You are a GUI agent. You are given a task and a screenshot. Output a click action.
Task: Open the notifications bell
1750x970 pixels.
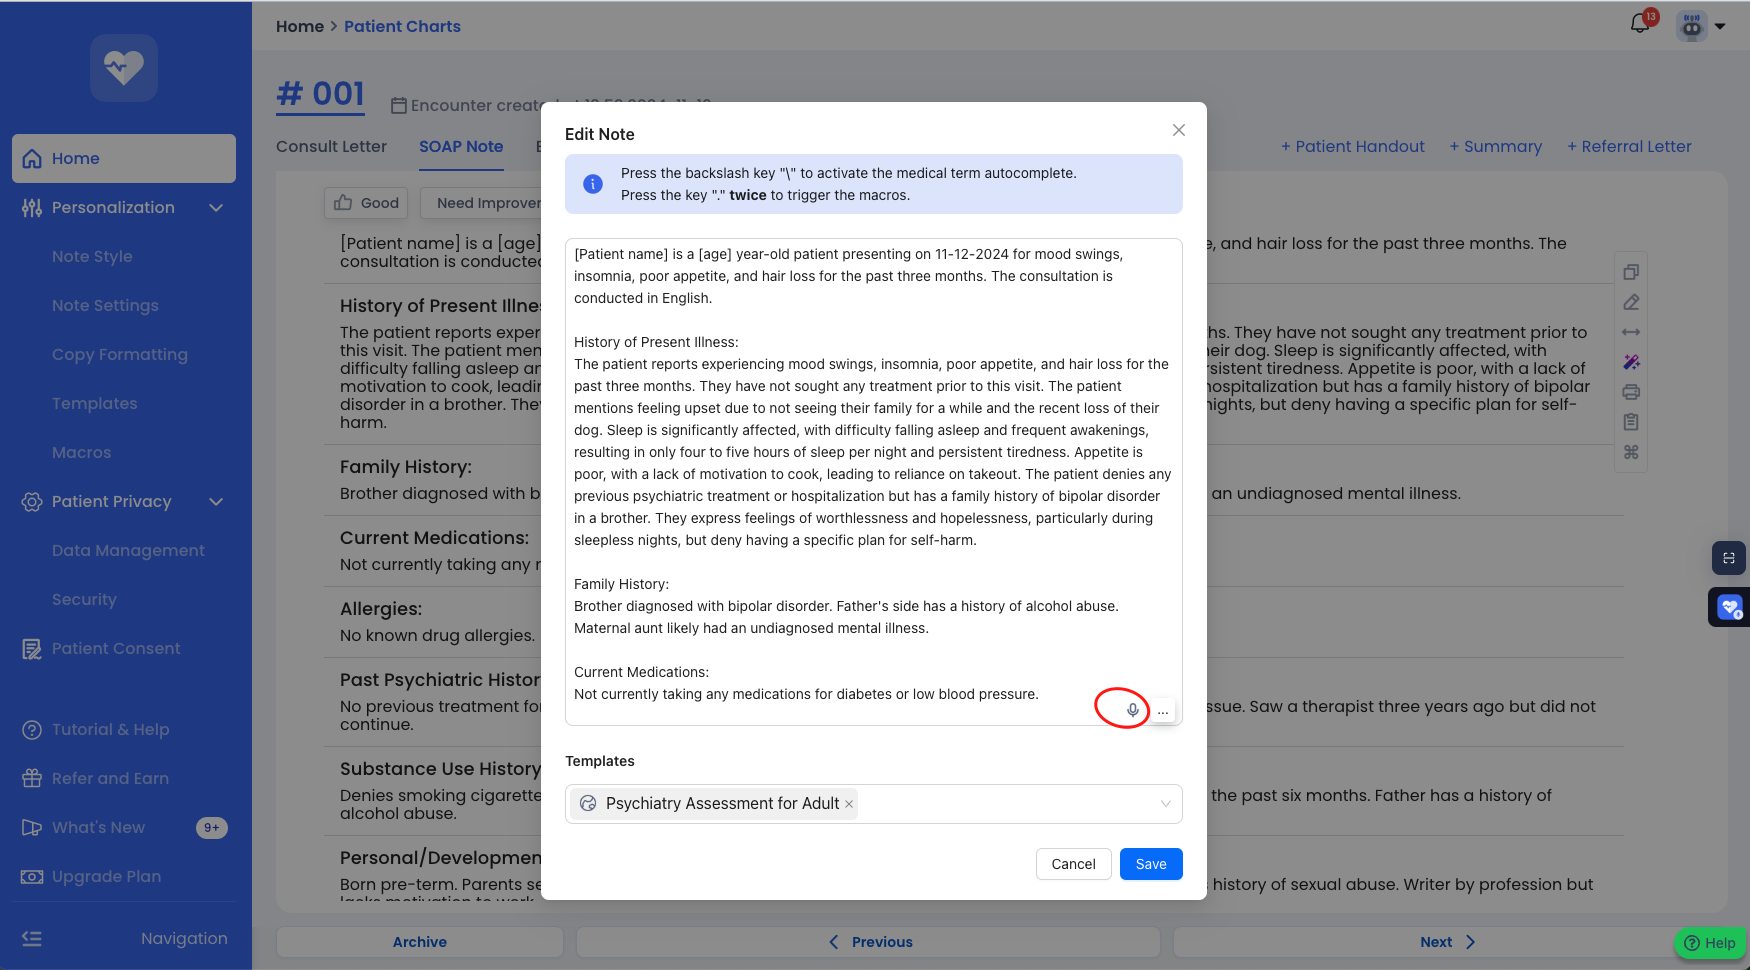tap(1640, 24)
